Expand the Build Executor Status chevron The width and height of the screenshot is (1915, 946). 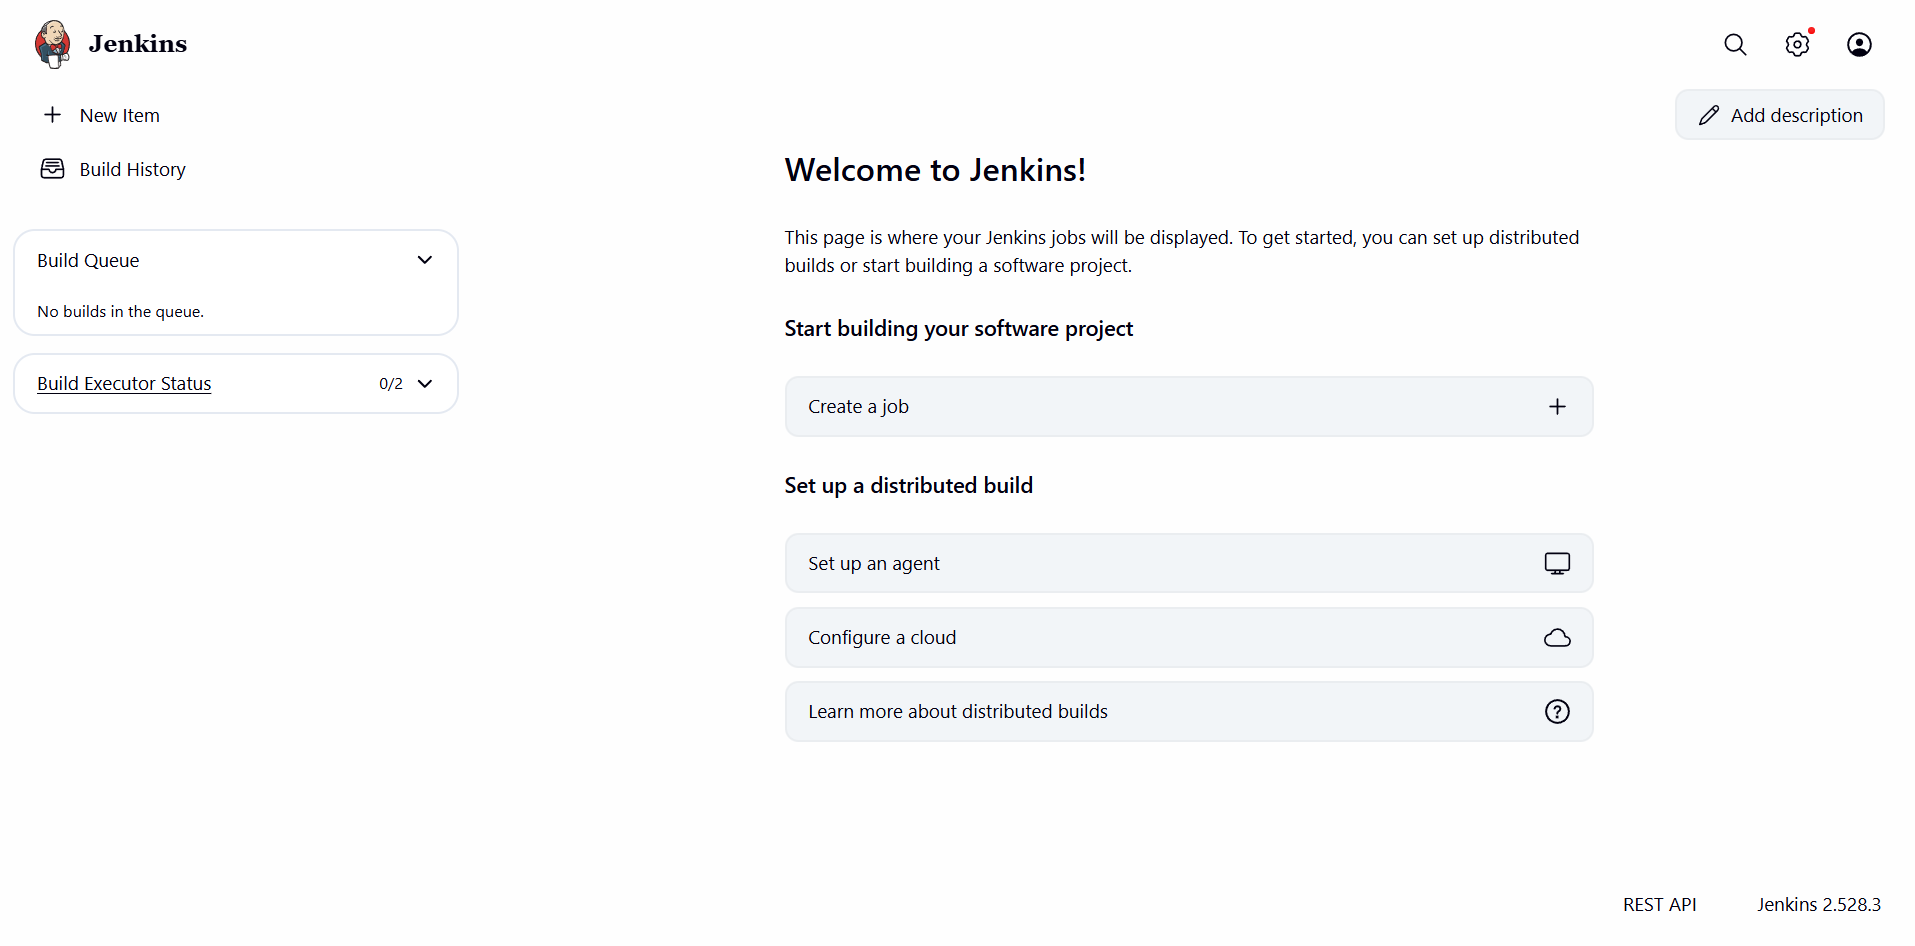coord(425,384)
